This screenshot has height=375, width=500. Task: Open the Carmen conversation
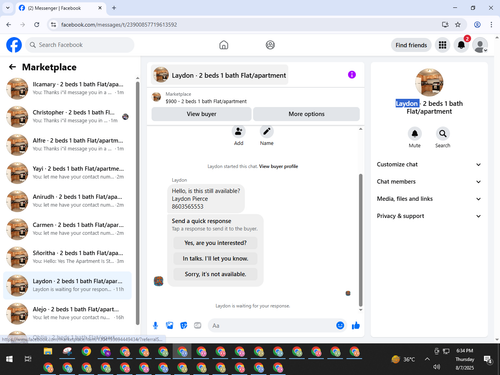tap(67, 229)
